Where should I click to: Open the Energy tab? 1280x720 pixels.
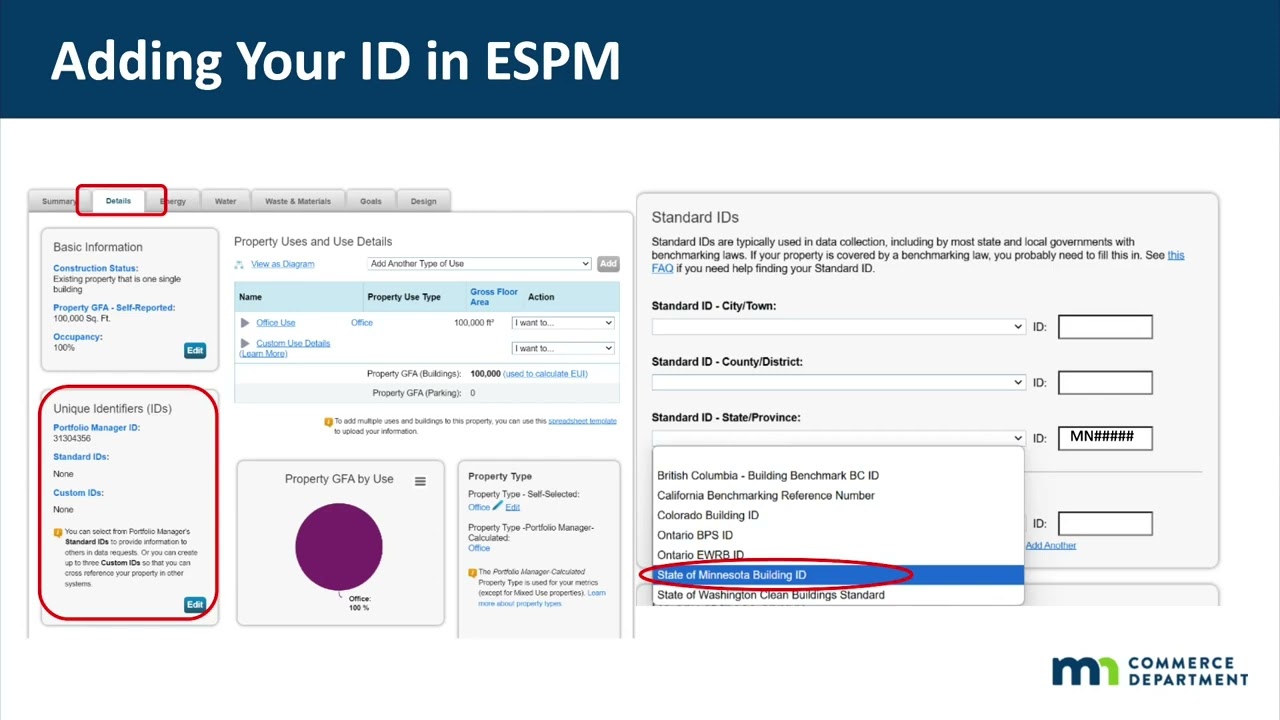click(x=174, y=201)
